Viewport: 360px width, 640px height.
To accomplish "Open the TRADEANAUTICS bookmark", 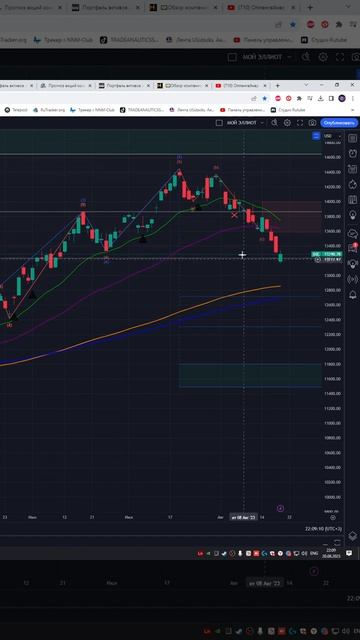I will coord(142,110).
